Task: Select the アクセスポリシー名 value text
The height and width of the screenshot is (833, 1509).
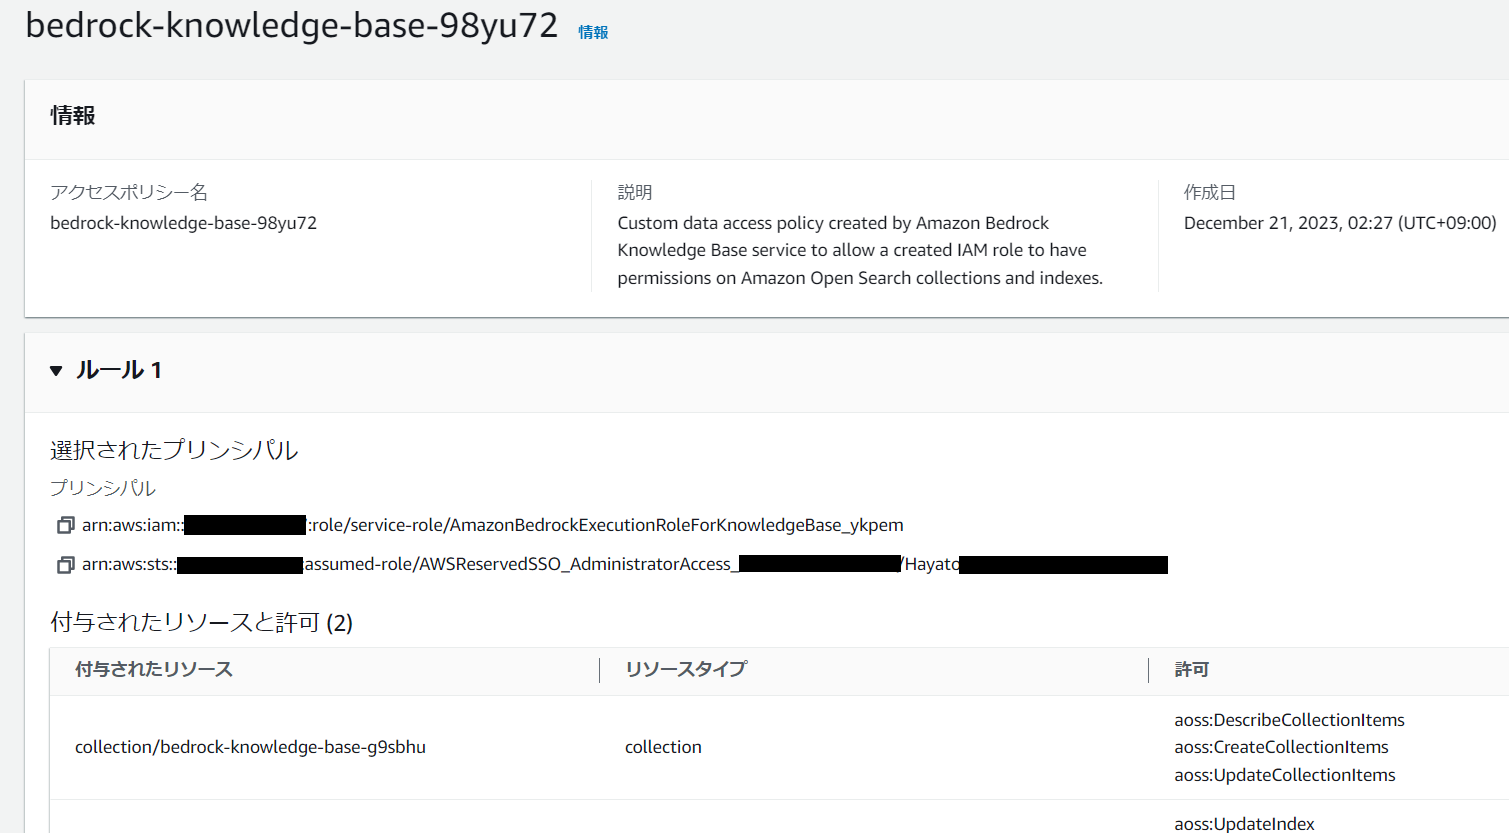Action: tap(183, 224)
